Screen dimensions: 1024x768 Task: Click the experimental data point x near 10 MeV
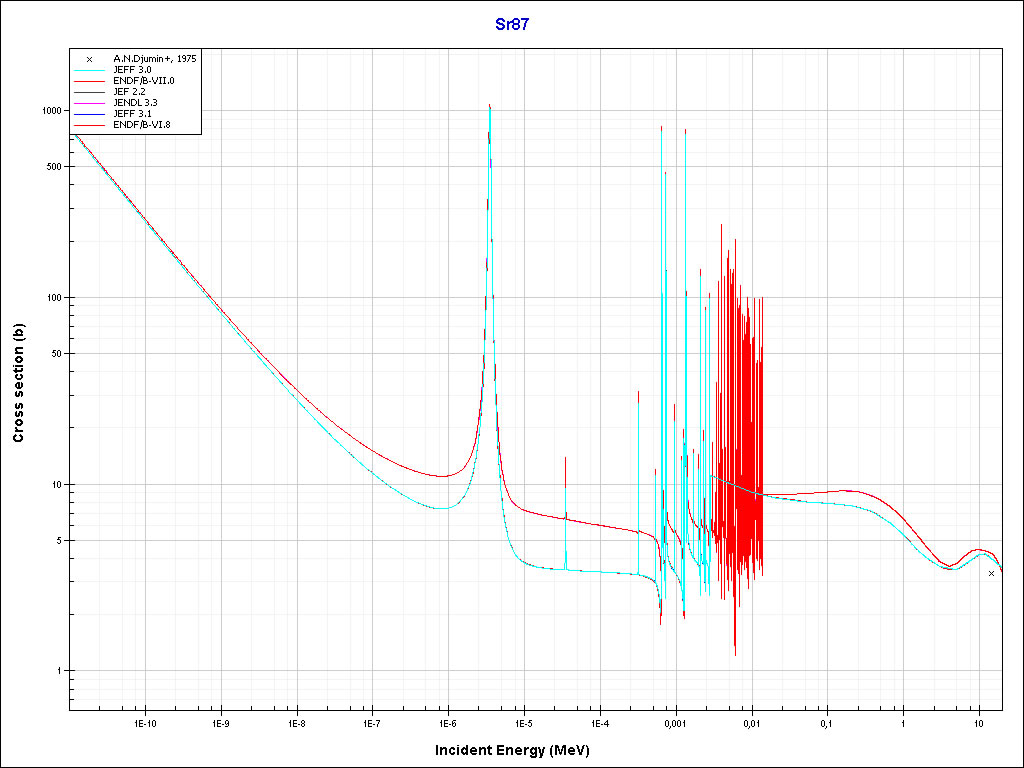[991, 573]
